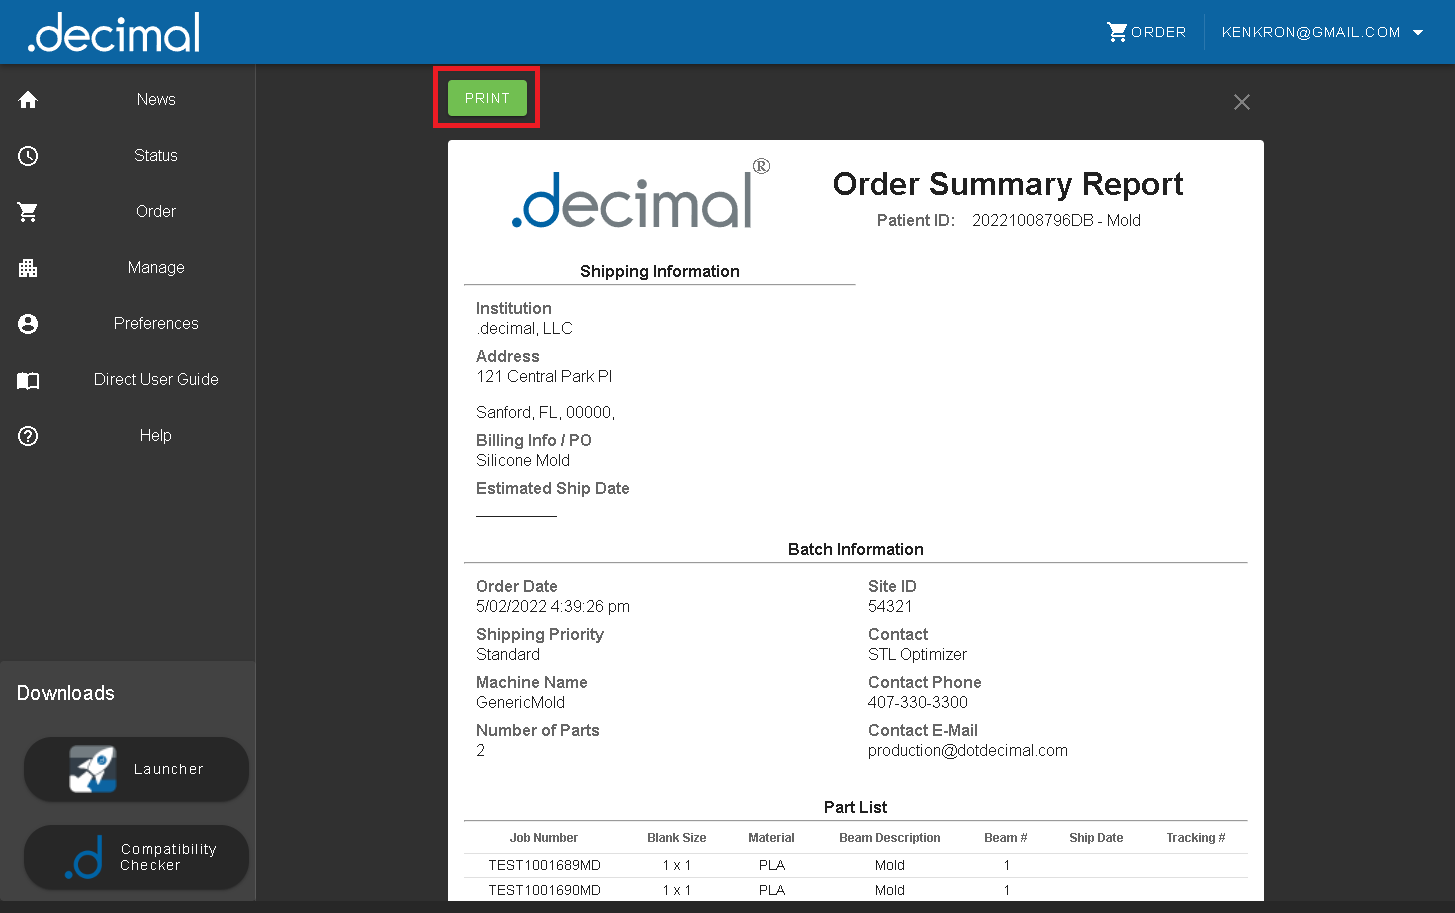Image resolution: width=1455 pixels, height=913 pixels.
Task: Expand the account dropdown arrow
Action: point(1418,33)
